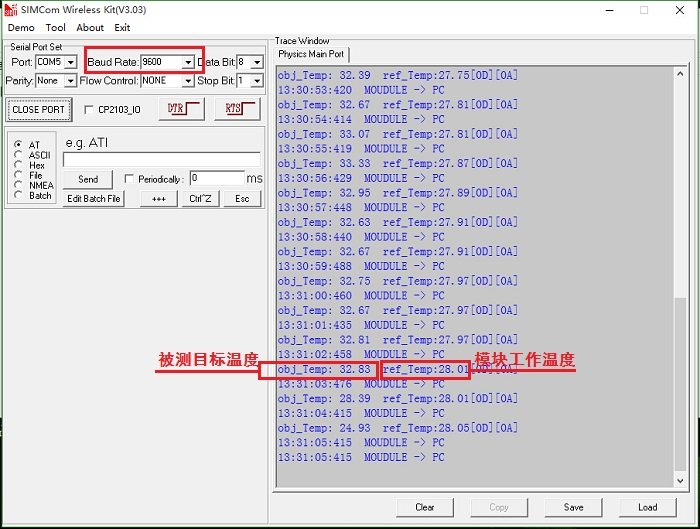This screenshot has height=529, width=700.
Task: Open the Flow Control dropdown
Action: coord(188,81)
